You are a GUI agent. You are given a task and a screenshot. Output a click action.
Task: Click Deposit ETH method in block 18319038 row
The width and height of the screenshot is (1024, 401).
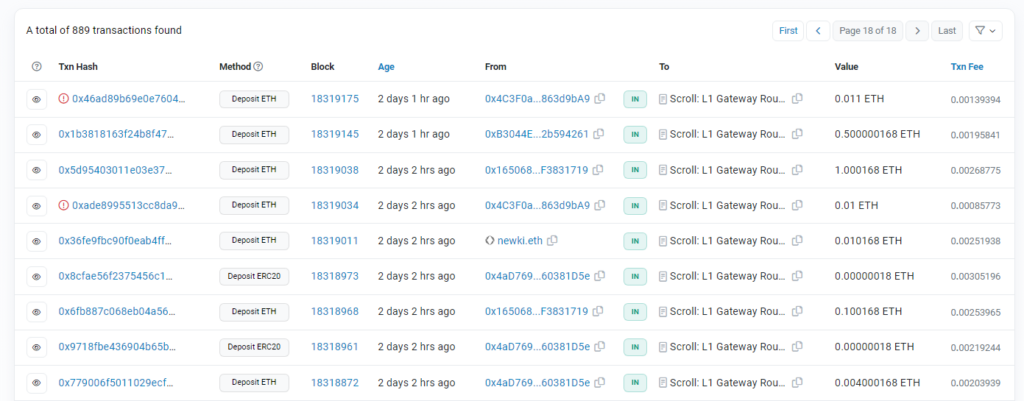tap(254, 170)
